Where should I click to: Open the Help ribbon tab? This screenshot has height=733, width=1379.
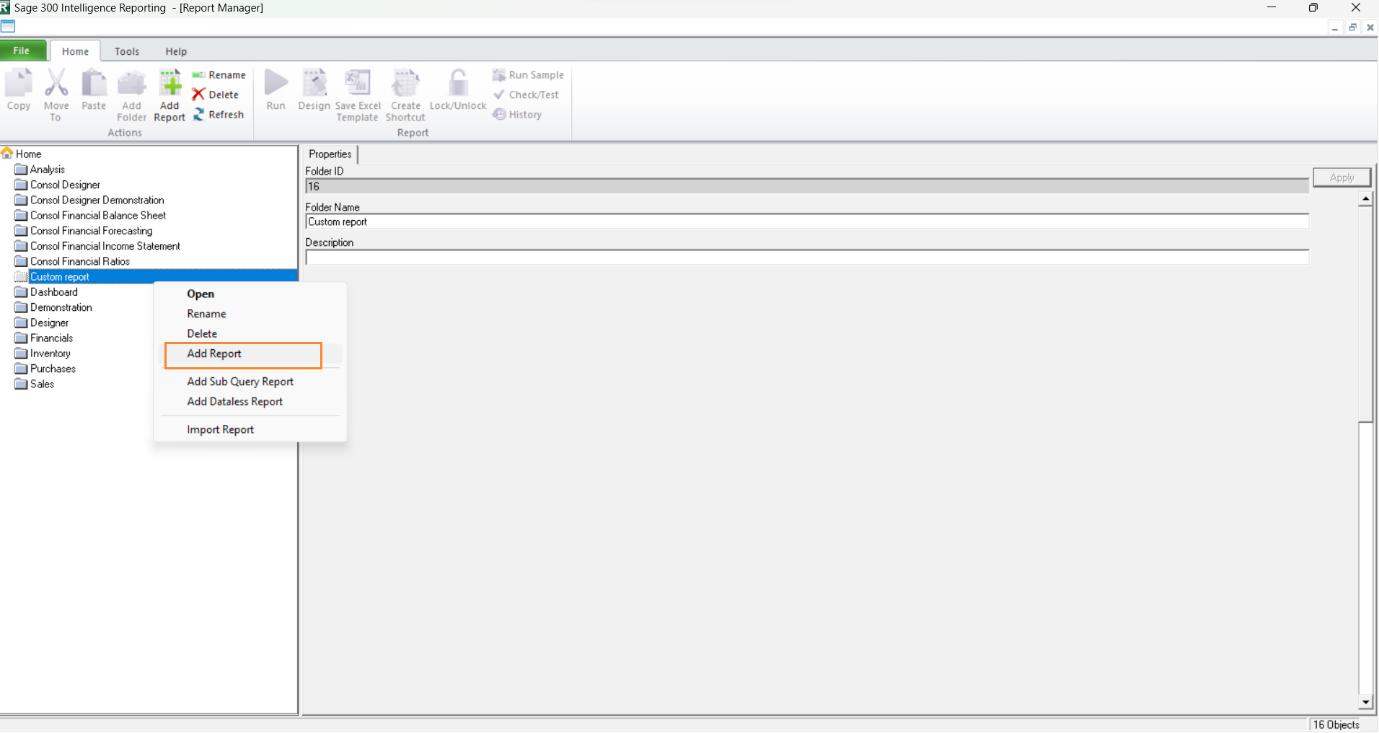point(176,51)
